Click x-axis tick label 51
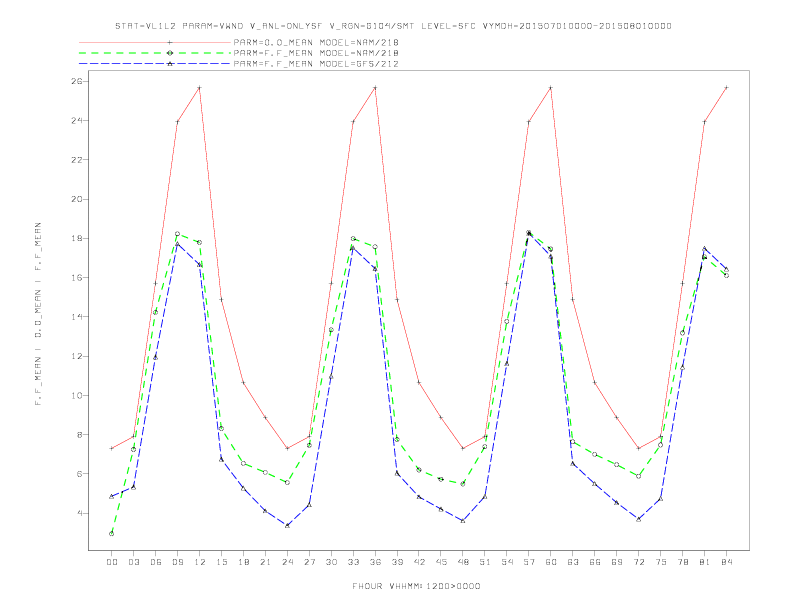 point(485,562)
